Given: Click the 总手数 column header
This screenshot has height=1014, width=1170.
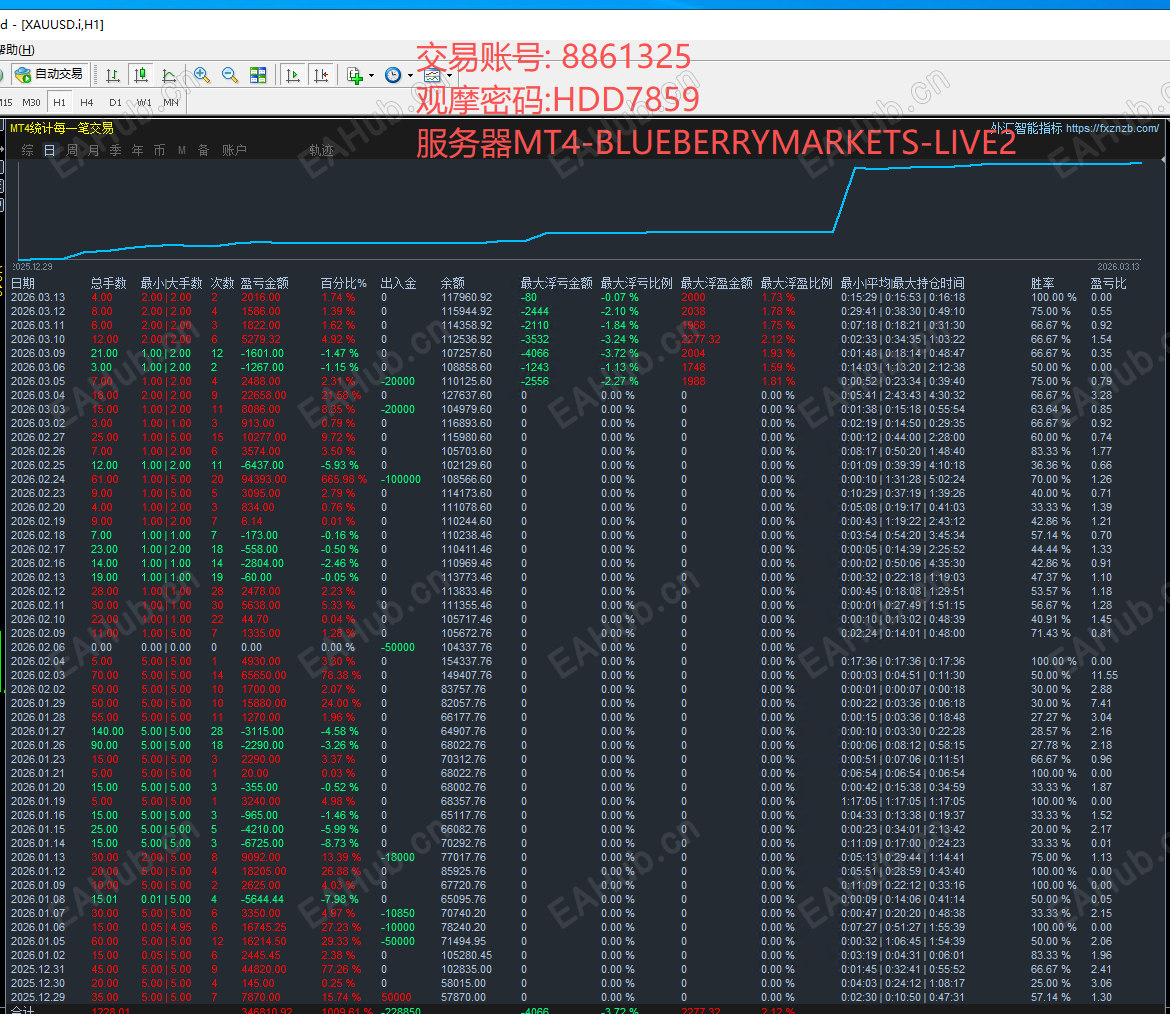Looking at the screenshot, I should click(x=109, y=284).
